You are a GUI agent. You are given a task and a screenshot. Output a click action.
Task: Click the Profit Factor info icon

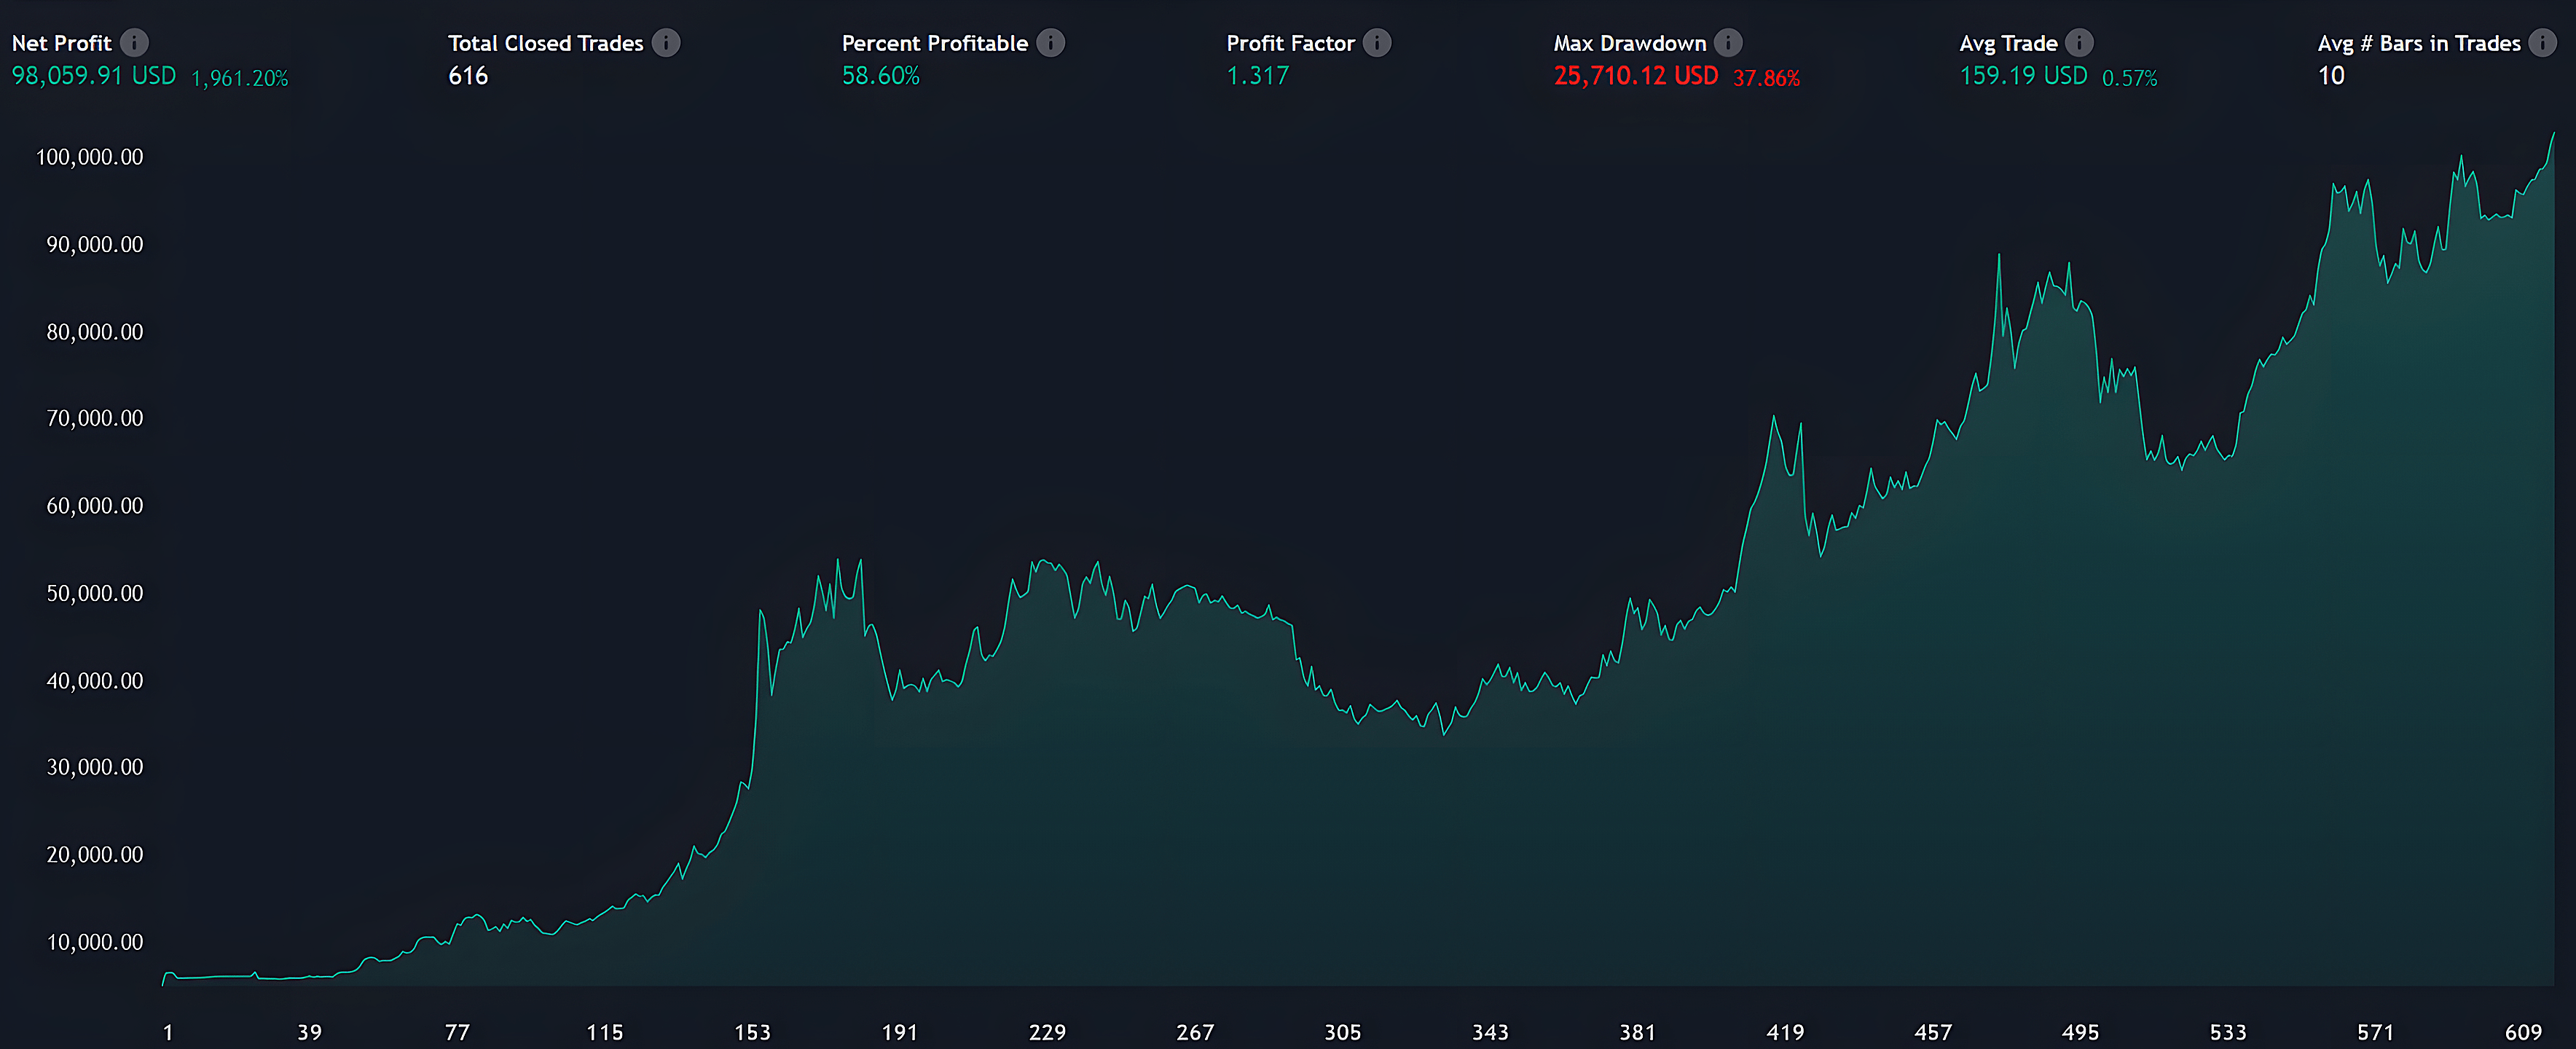(1377, 43)
